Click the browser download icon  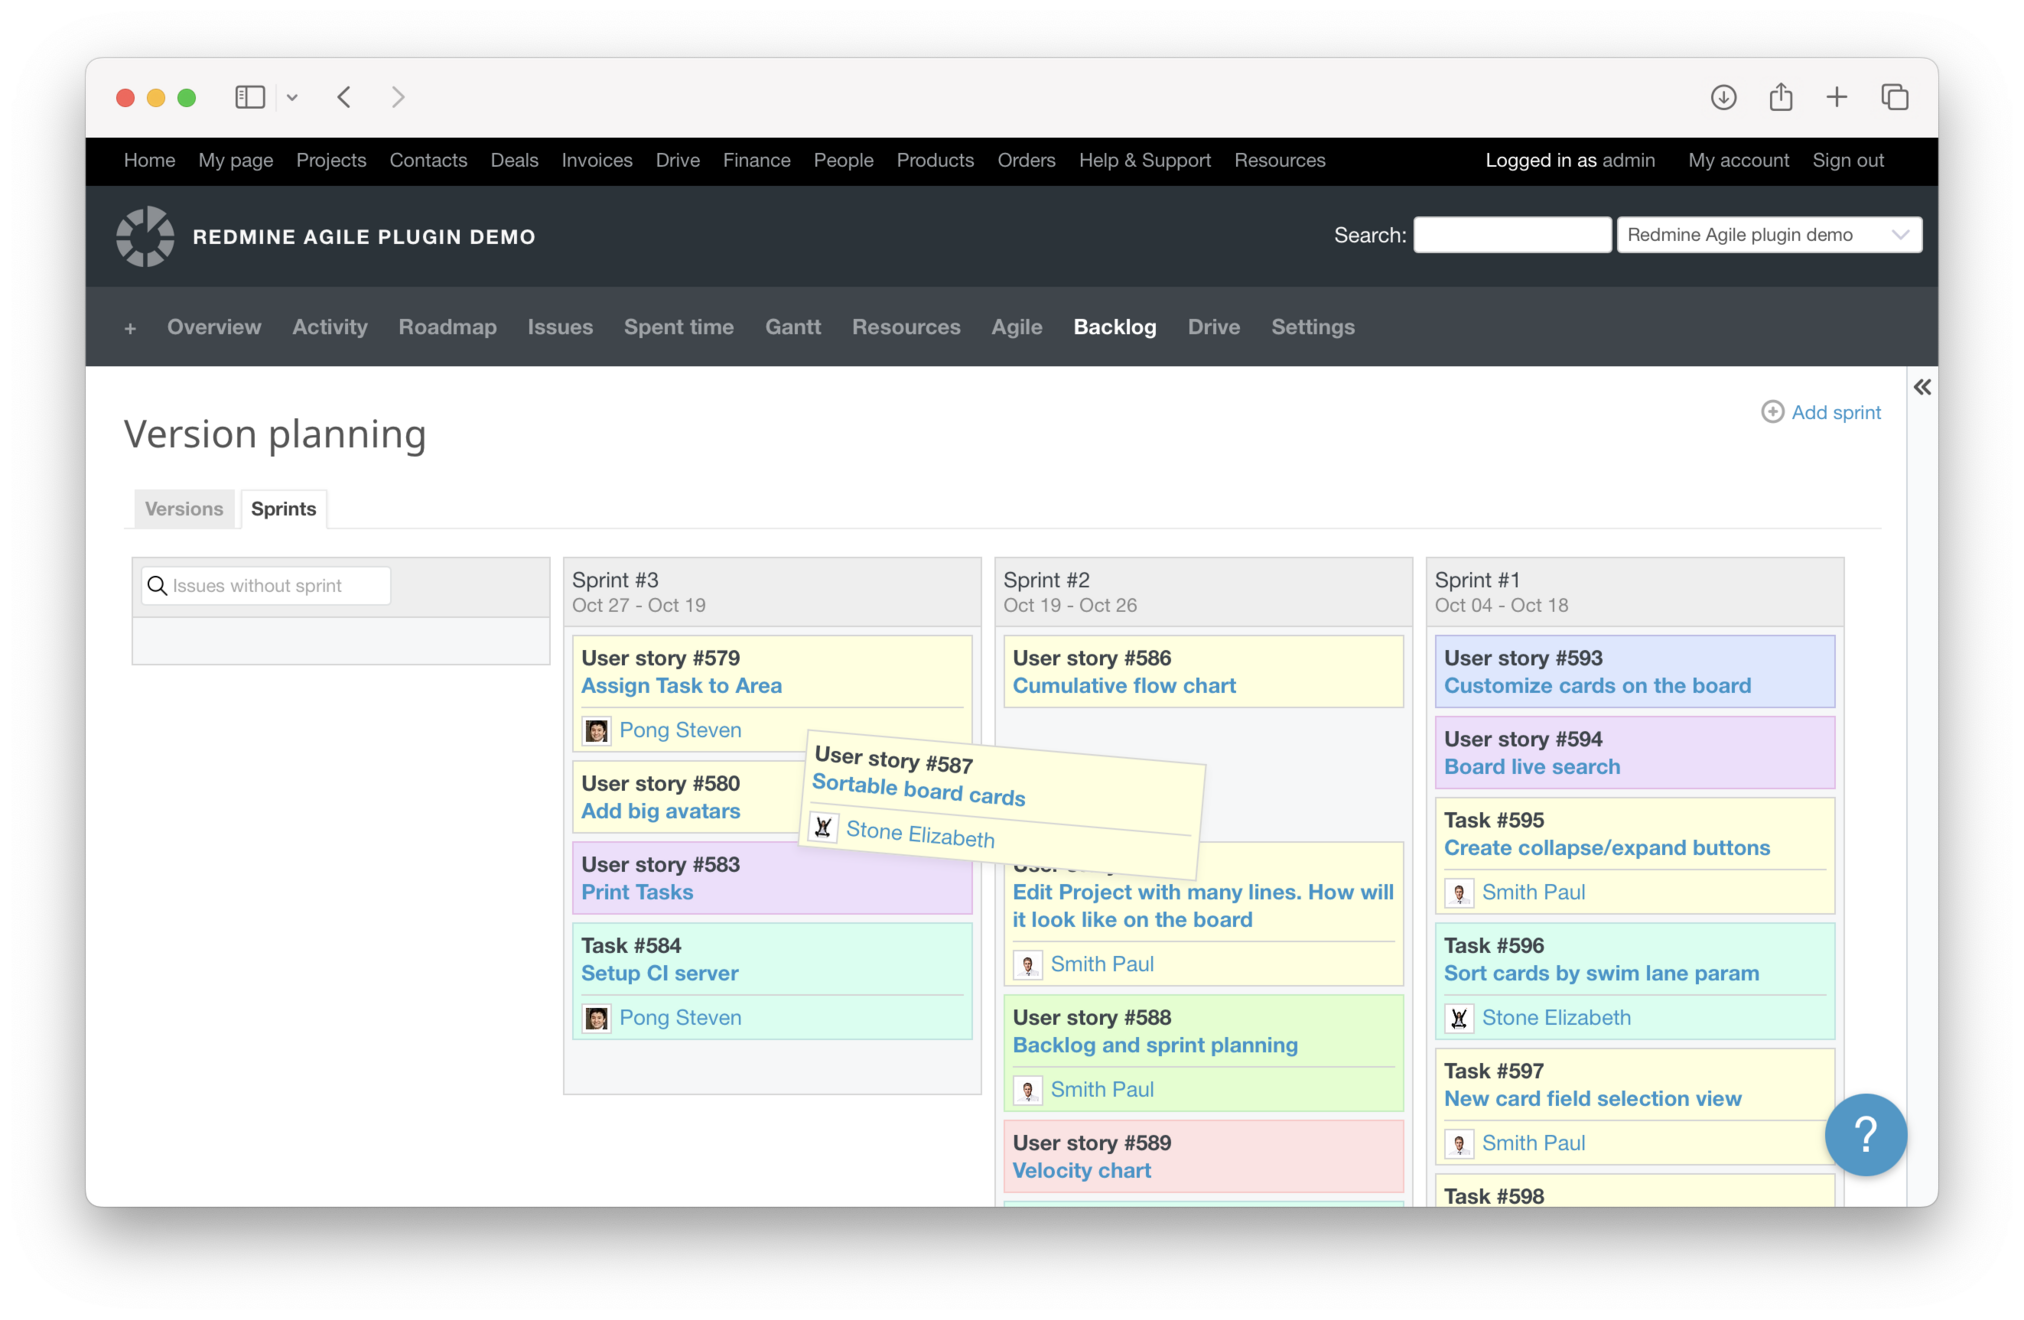click(1723, 97)
